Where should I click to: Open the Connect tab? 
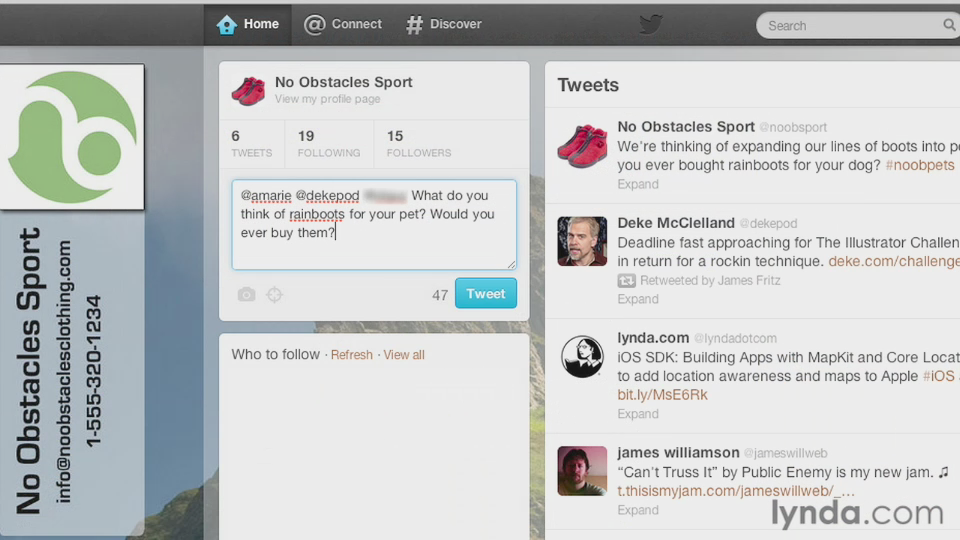pyautogui.click(x=343, y=24)
